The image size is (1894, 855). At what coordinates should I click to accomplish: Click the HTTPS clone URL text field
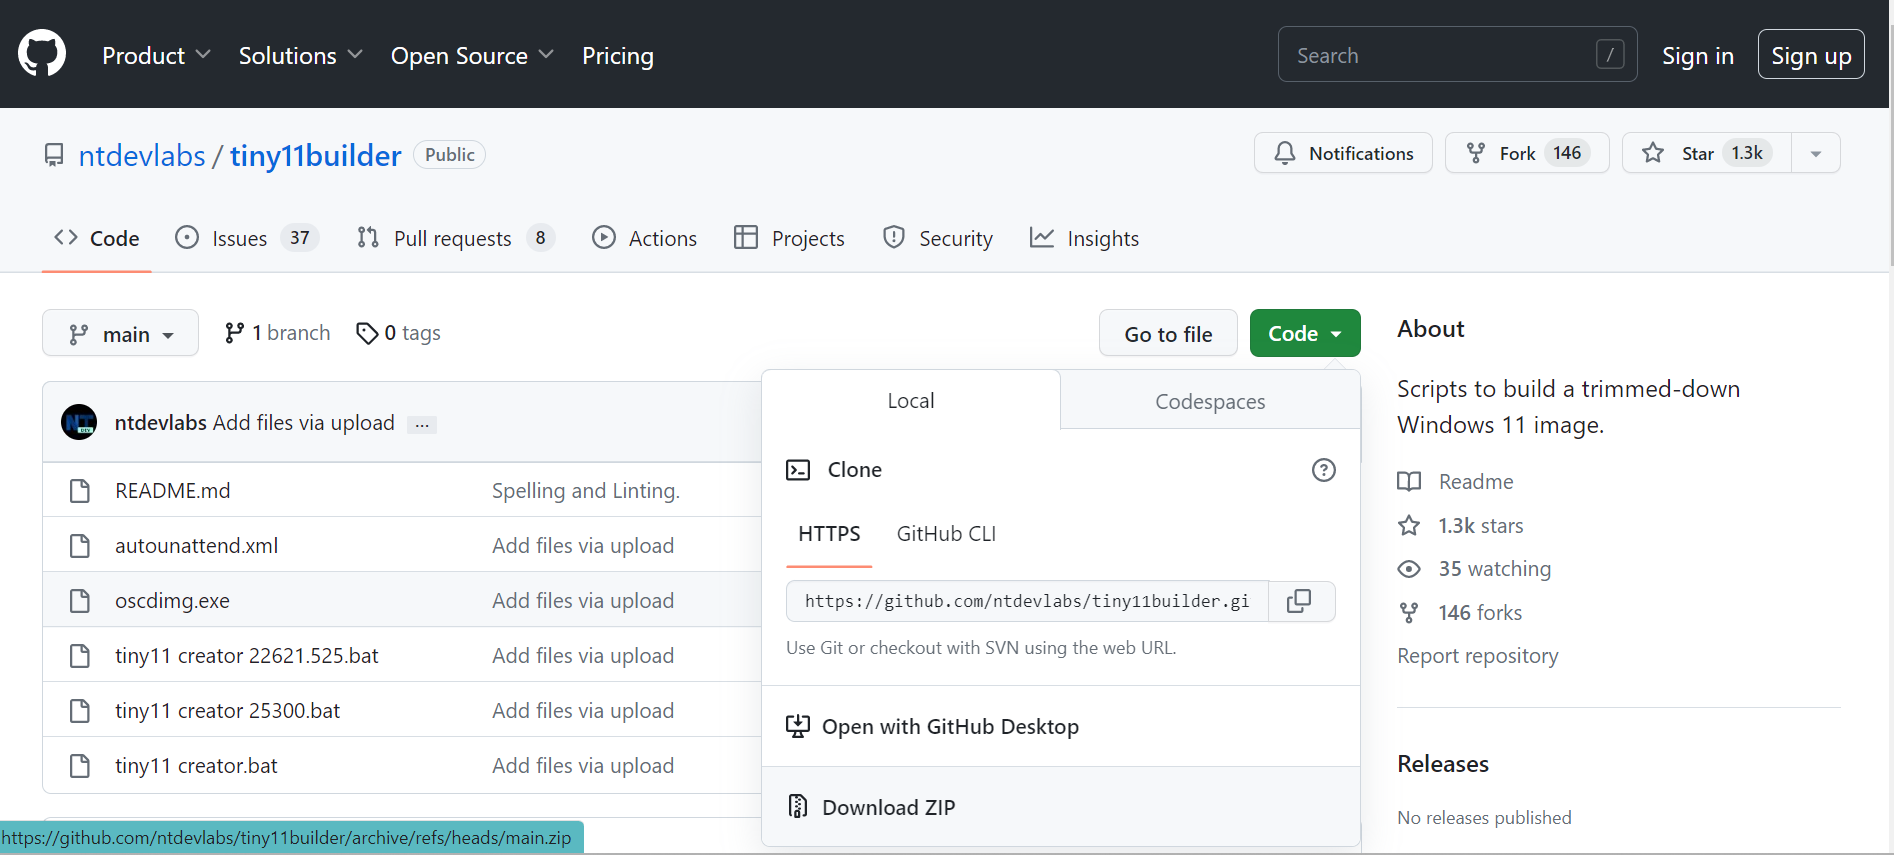1027,601
